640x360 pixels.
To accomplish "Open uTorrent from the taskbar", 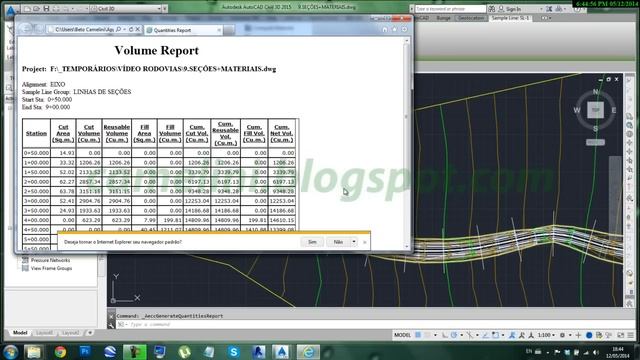I will [x=184, y=351].
